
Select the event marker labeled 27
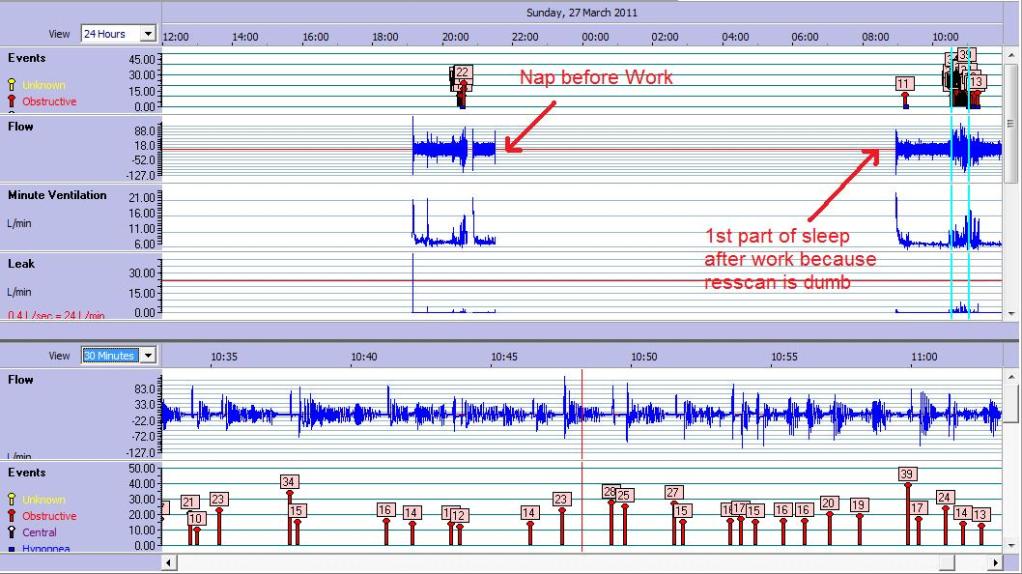pos(673,492)
